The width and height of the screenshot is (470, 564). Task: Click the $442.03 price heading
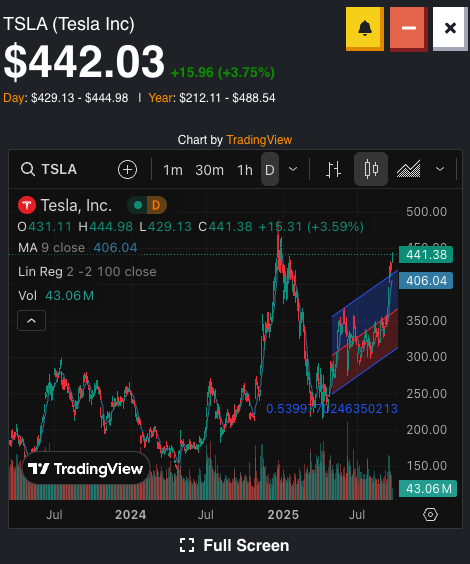click(84, 61)
